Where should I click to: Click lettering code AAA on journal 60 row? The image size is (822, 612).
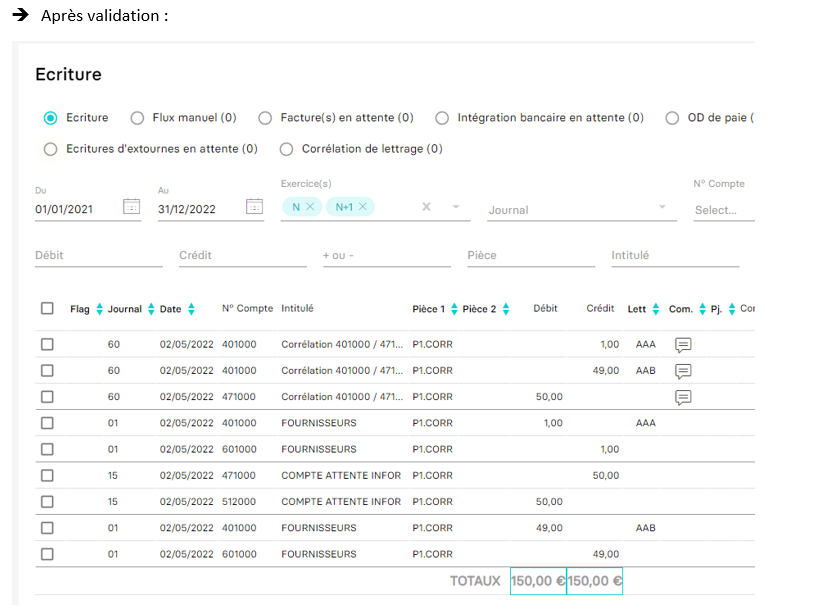646,345
